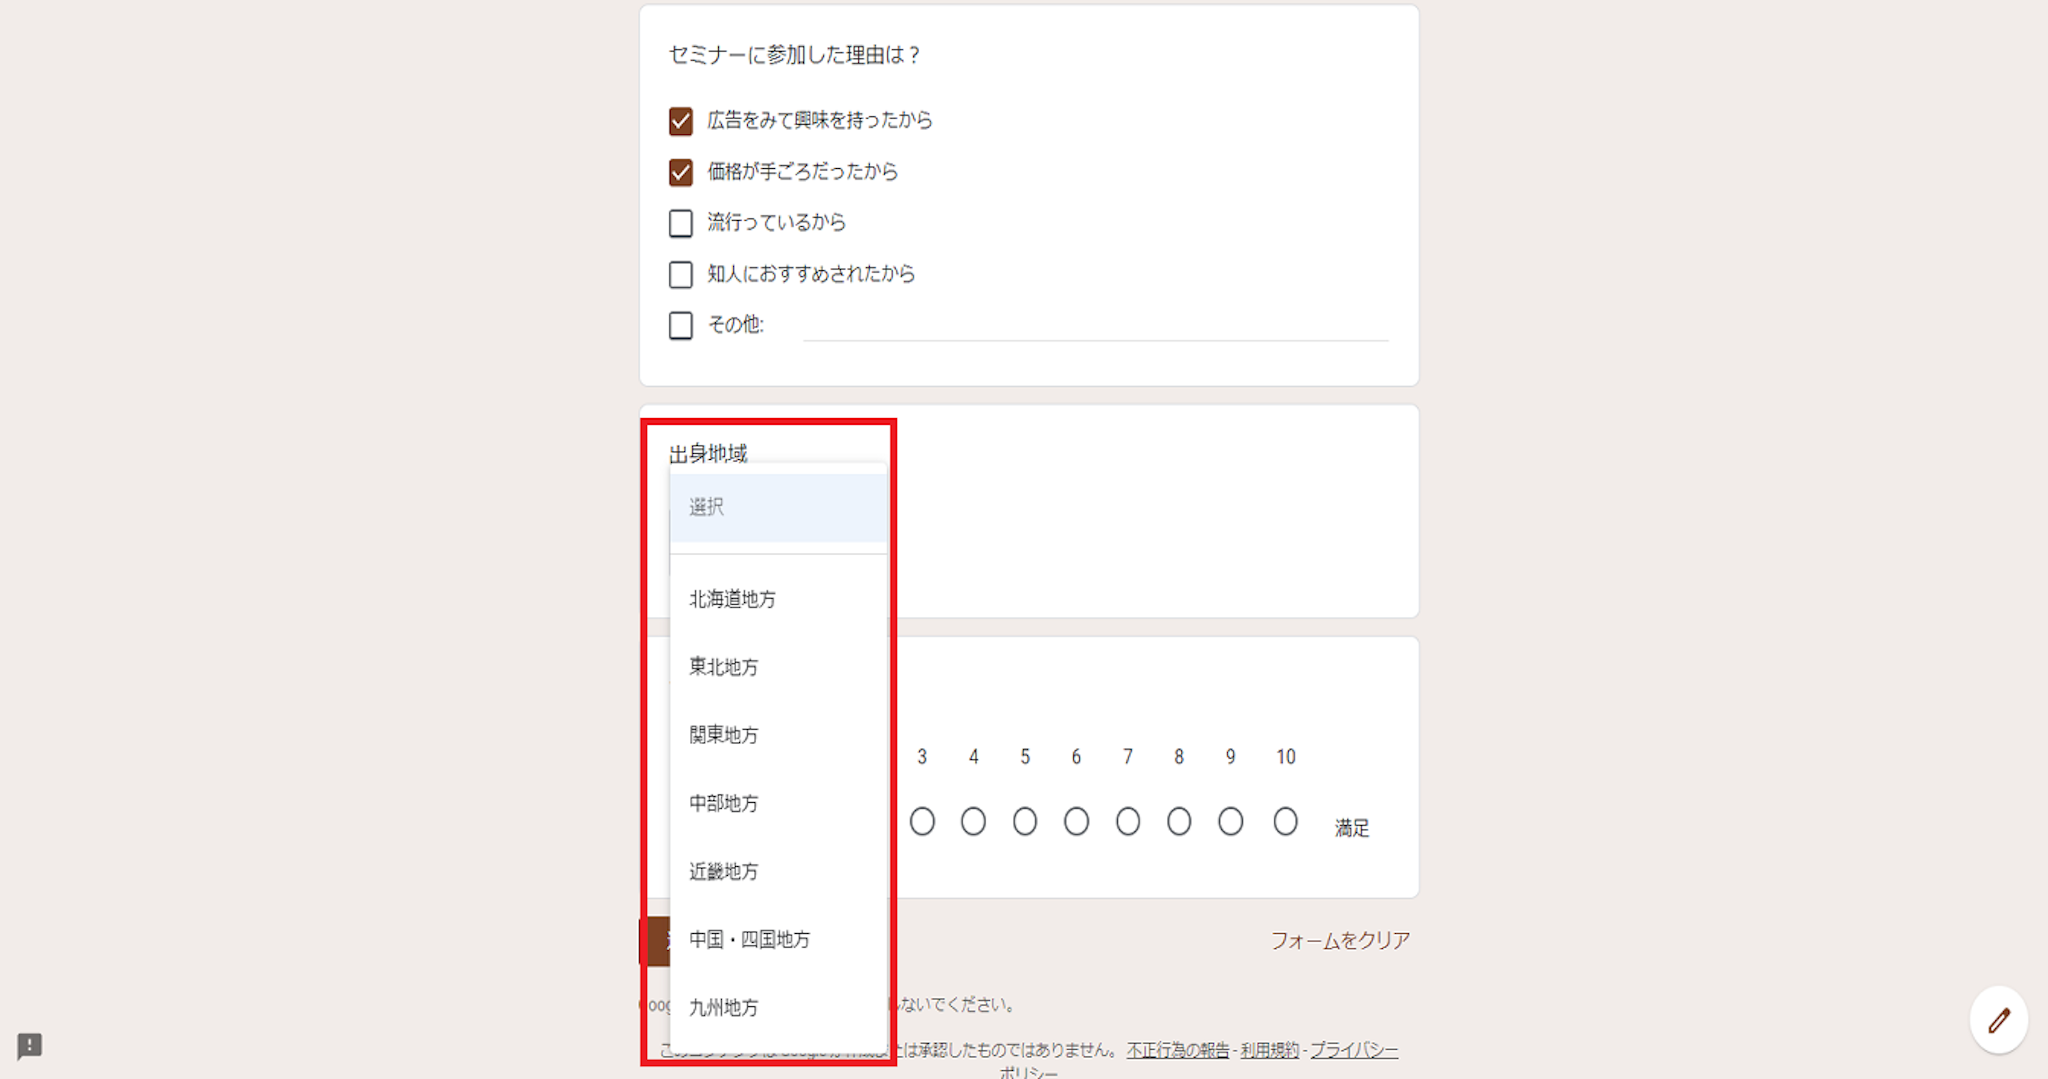Choose 東北地方 from dropdown list

pos(778,667)
